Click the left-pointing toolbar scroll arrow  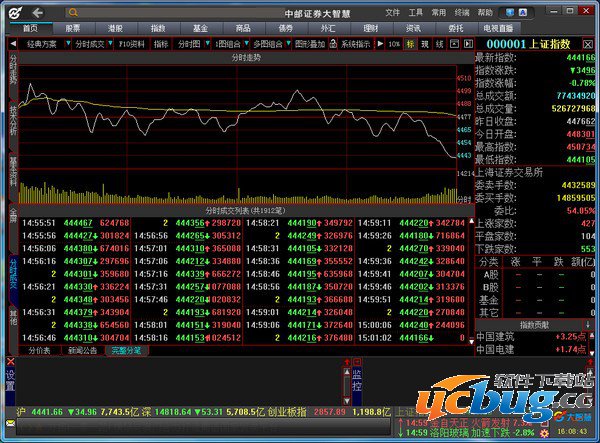point(13,44)
